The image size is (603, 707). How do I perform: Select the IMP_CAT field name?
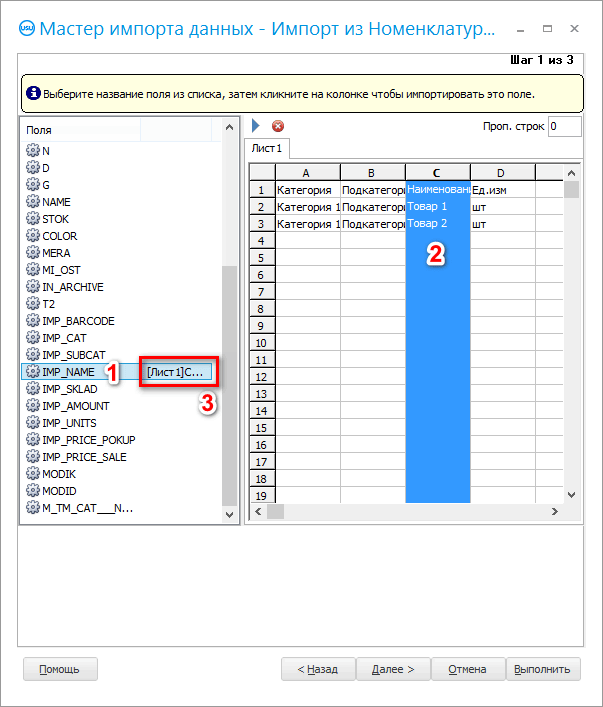(x=64, y=338)
